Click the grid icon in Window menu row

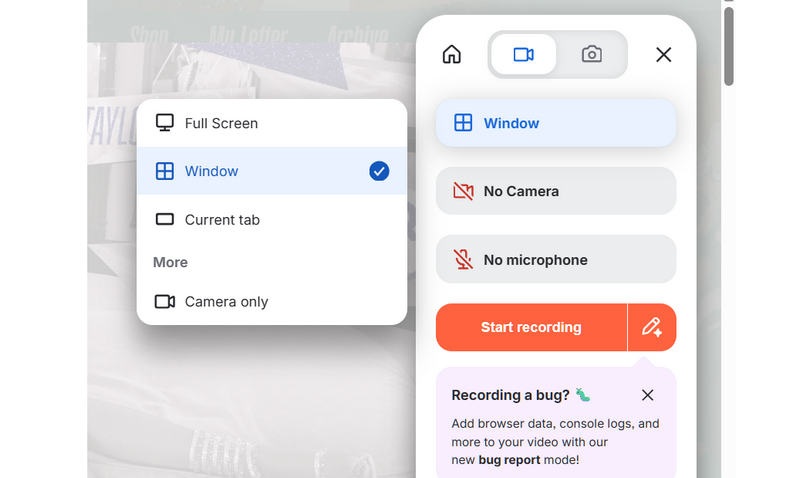coord(164,171)
